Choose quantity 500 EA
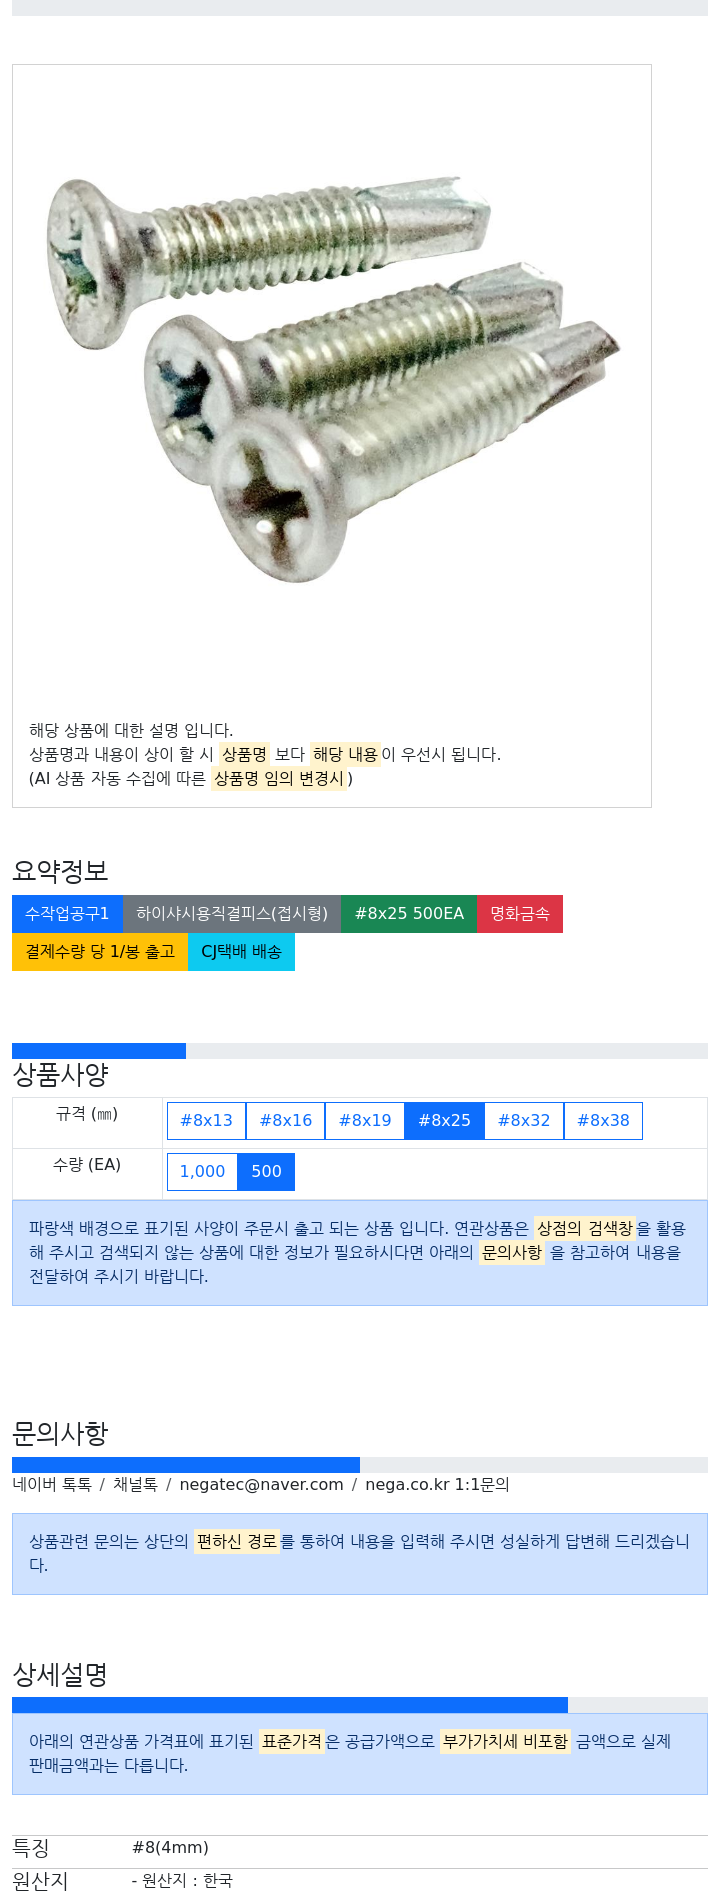 click(266, 1172)
